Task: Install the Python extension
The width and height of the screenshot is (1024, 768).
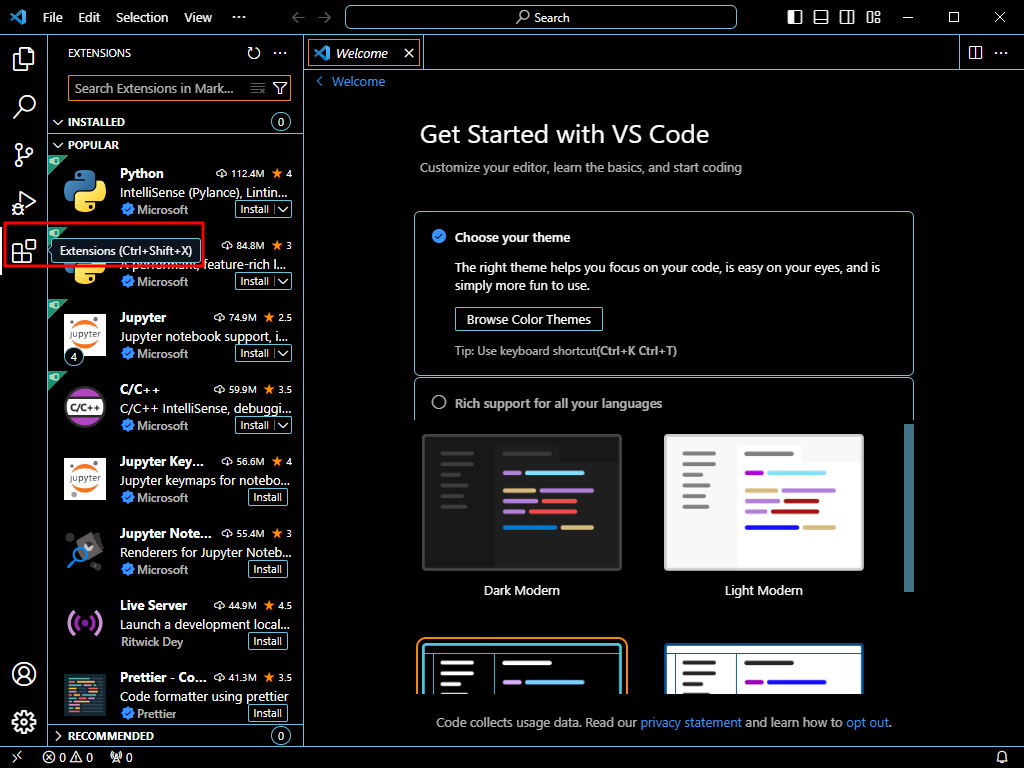Action: pos(255,210)
